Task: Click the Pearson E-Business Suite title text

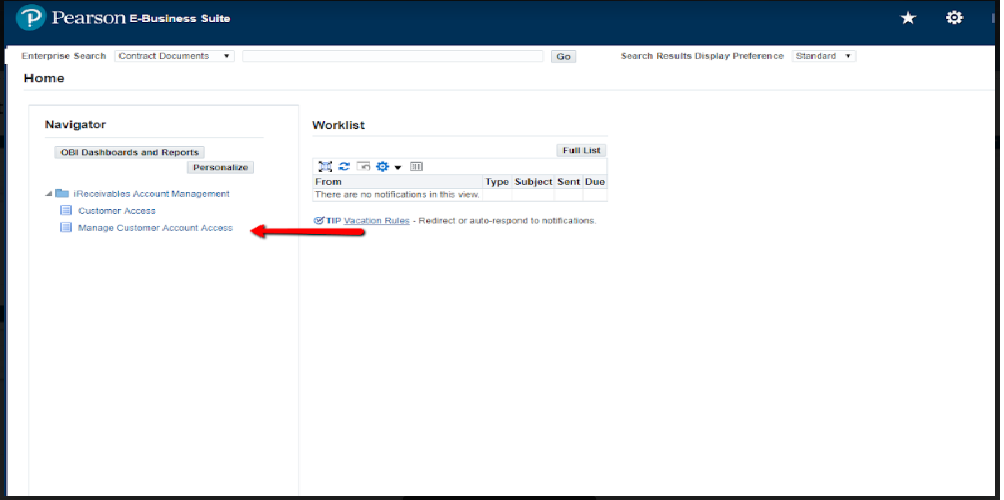Action: tap(141, 18)
